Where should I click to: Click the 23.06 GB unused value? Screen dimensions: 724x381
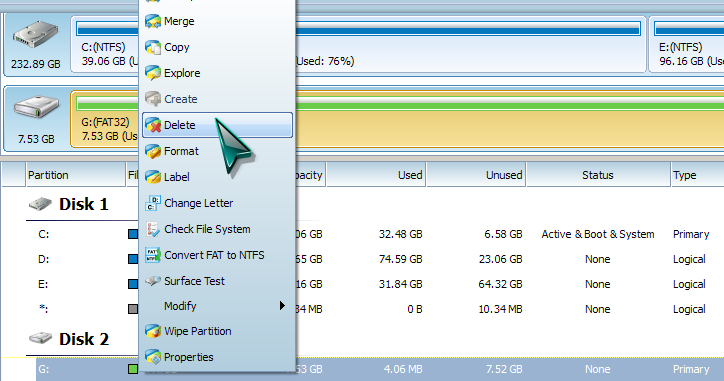point(501,259)
